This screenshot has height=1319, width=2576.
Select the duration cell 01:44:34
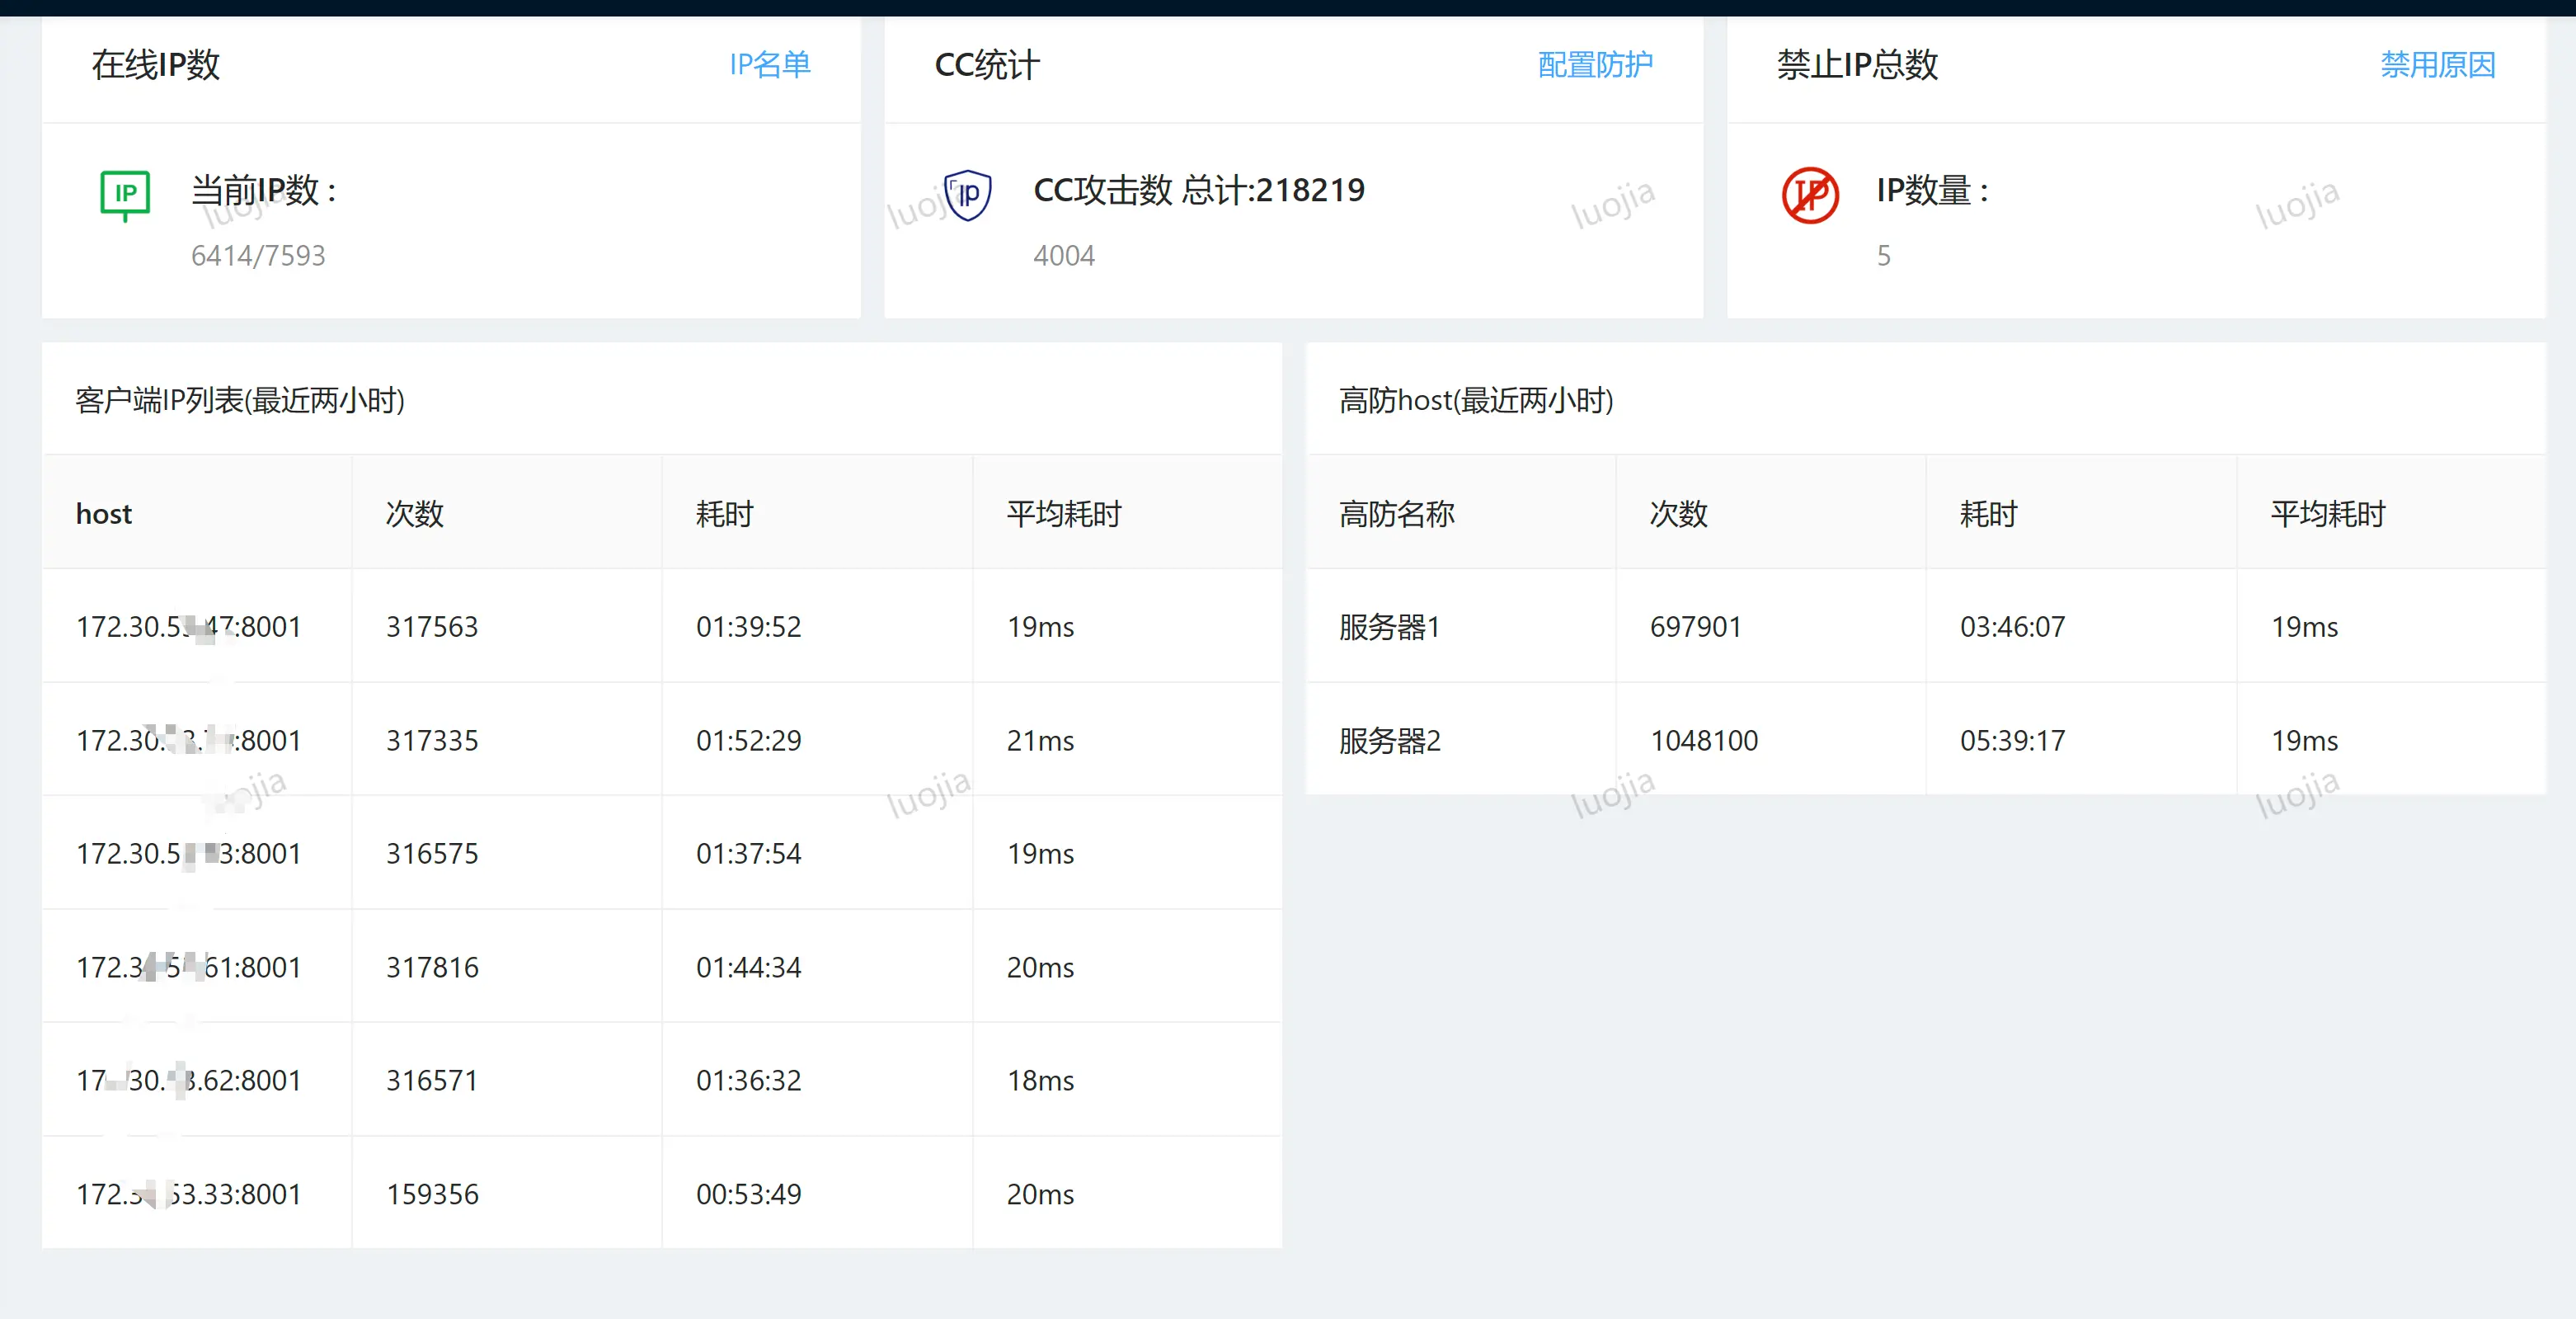point(749,968)
